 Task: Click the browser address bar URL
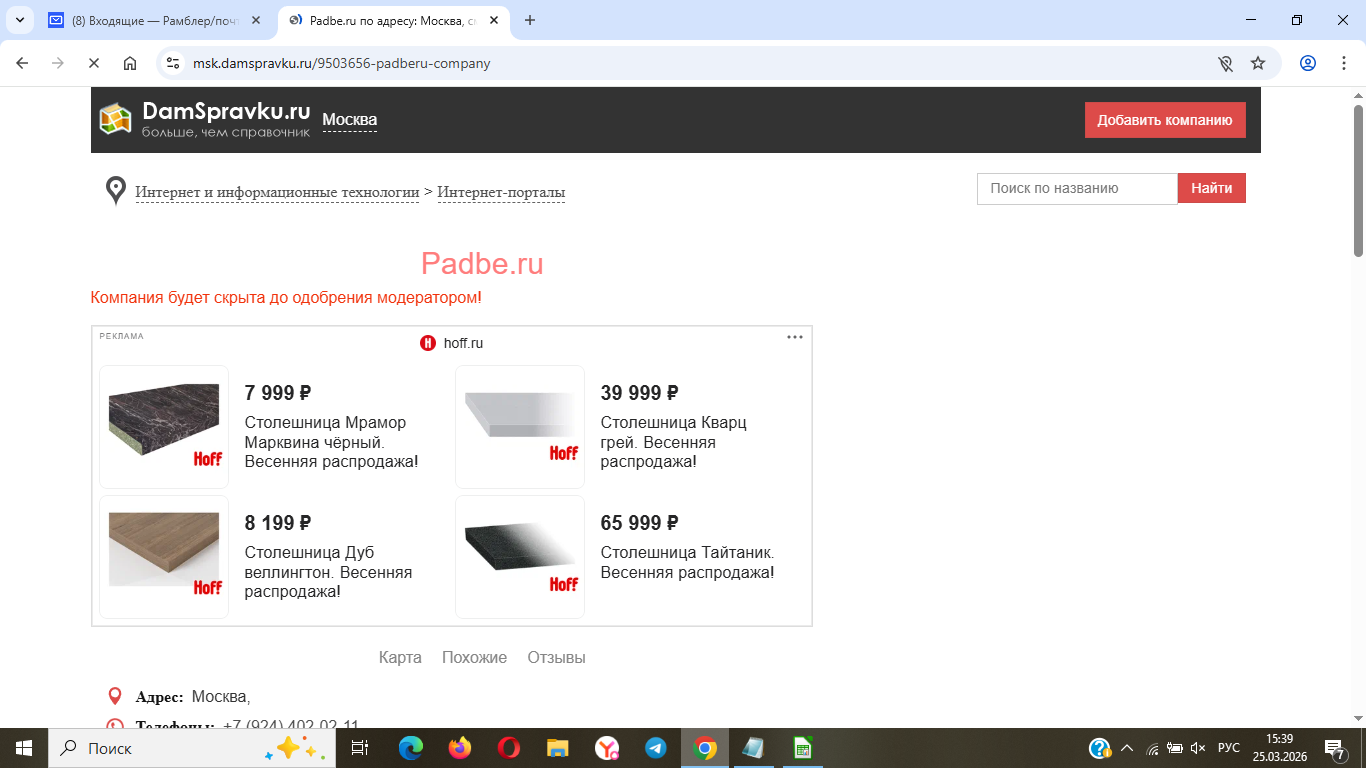coord(341,63)
